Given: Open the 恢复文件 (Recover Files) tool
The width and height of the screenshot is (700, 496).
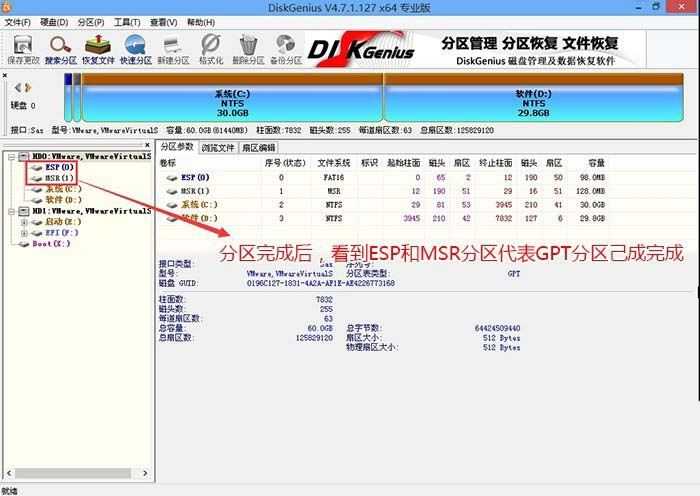Looking at the screenshot, I should (x=98, y=45).
